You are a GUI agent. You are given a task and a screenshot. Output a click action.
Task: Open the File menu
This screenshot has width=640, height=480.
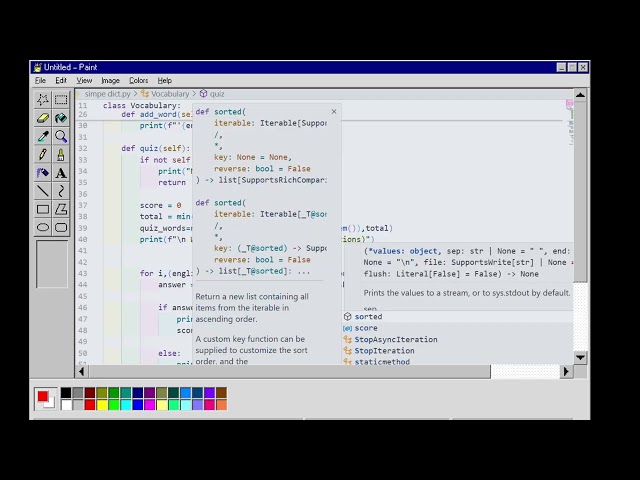(40, 80)
